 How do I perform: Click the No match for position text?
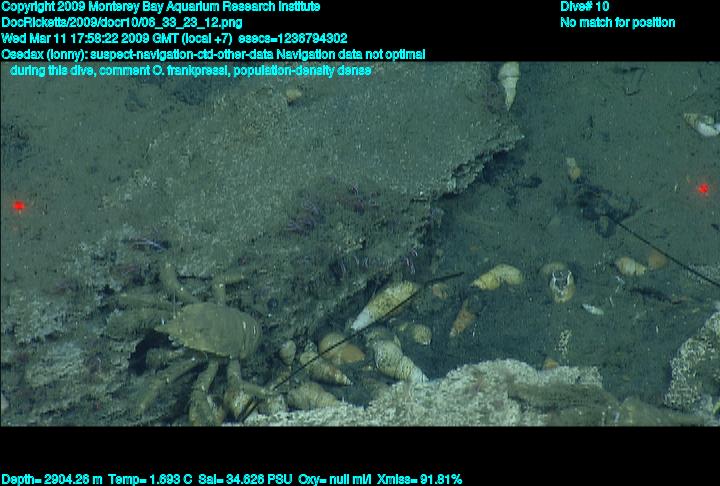click(x=618, y=23)
